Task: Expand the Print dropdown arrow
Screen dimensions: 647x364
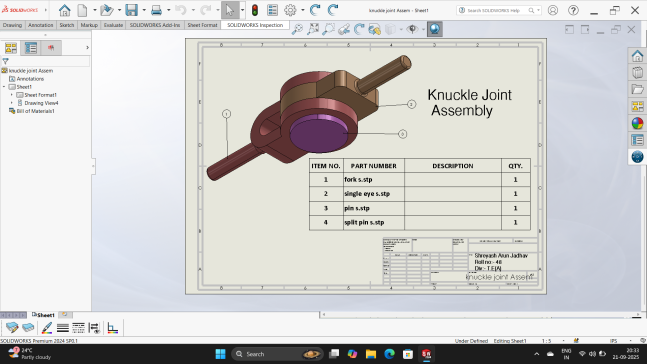Action: point(168,10)
